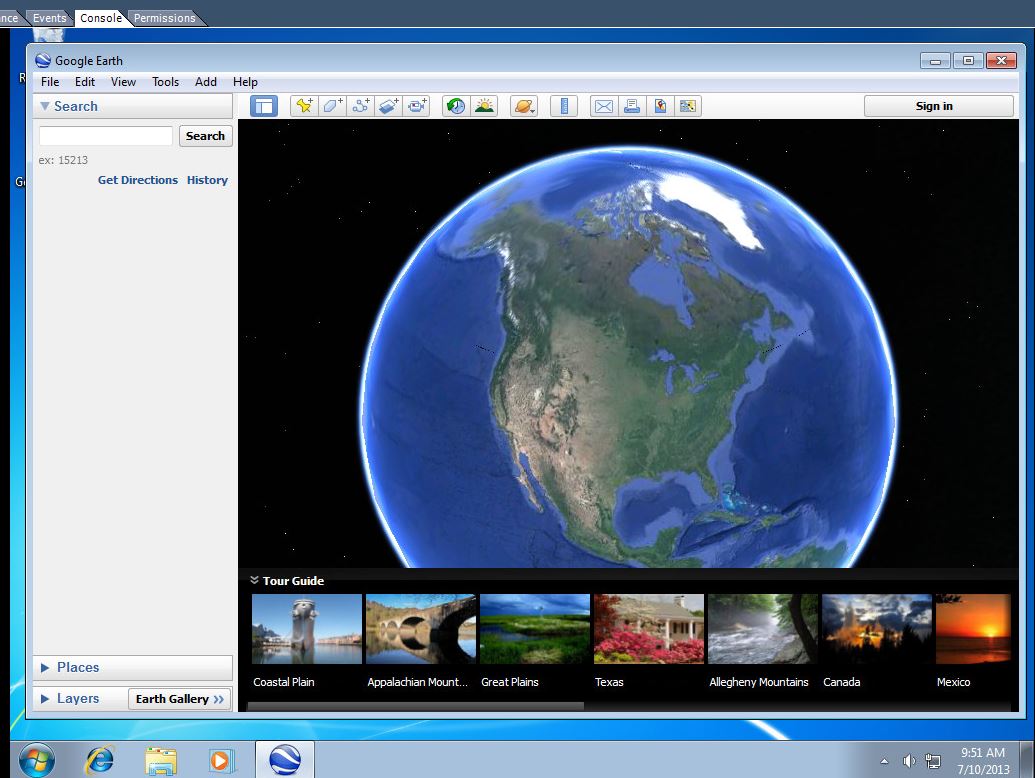Click the search input field
This screenshot has width=1035, height=778.
click(x=106, y=136)
